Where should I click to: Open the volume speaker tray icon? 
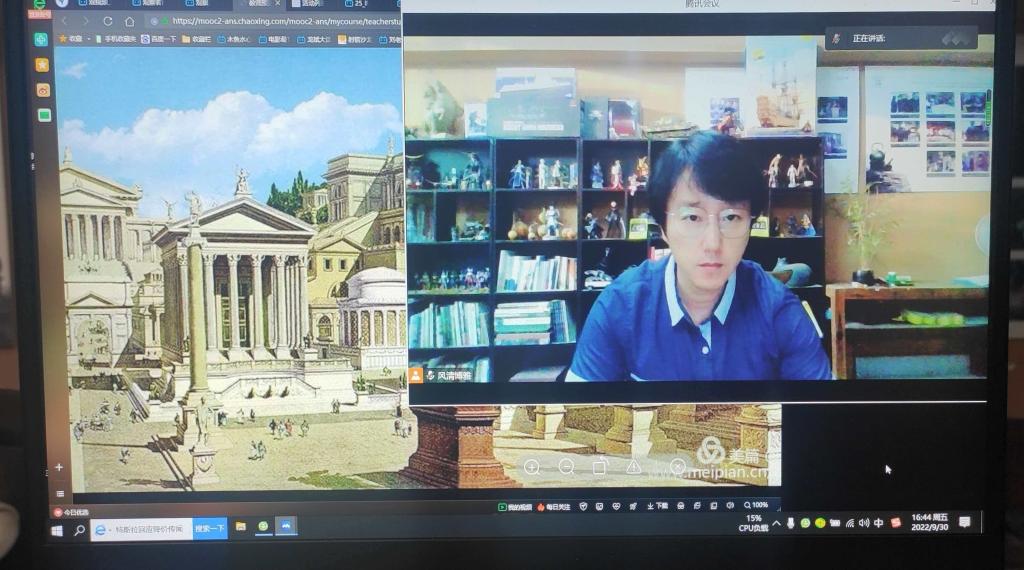click(x=864, y=523)
